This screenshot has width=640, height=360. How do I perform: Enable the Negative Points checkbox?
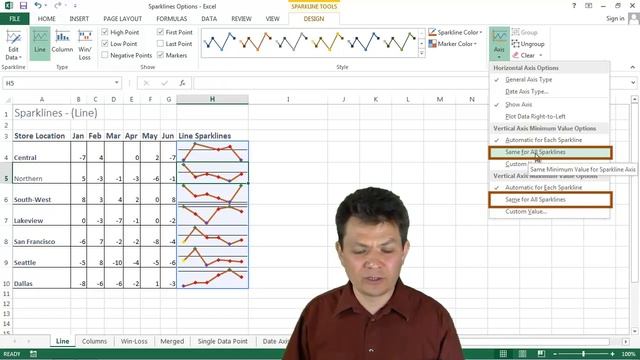(x=105, y=55)
